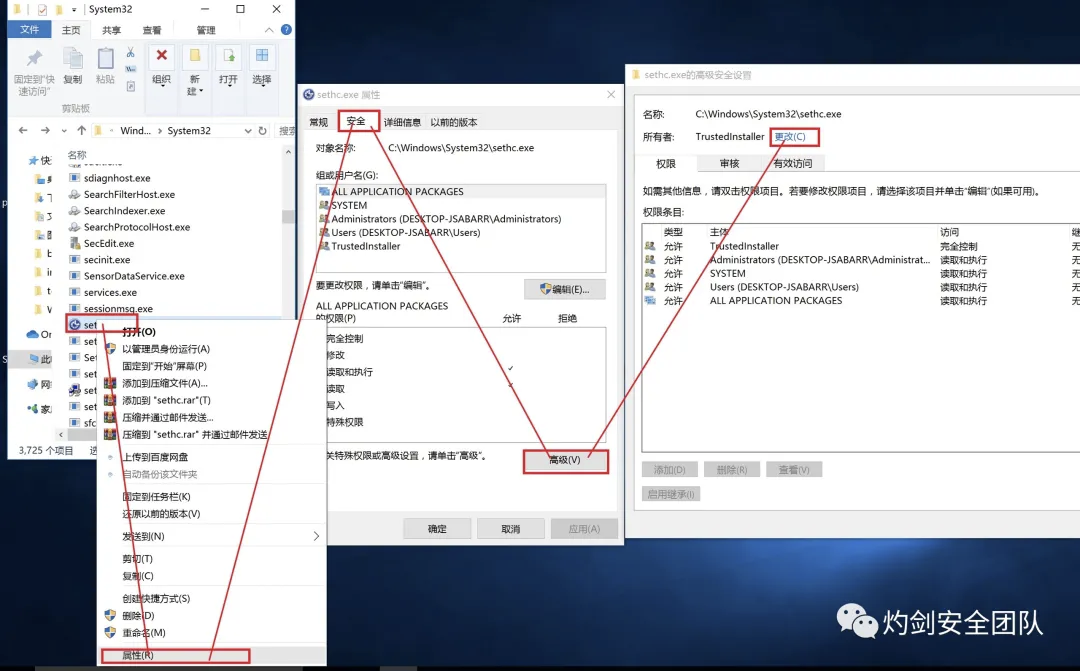Switch to Auditing (审核) tab in advanced settings
Screen dimensions: 1080x671
(729, 164)
